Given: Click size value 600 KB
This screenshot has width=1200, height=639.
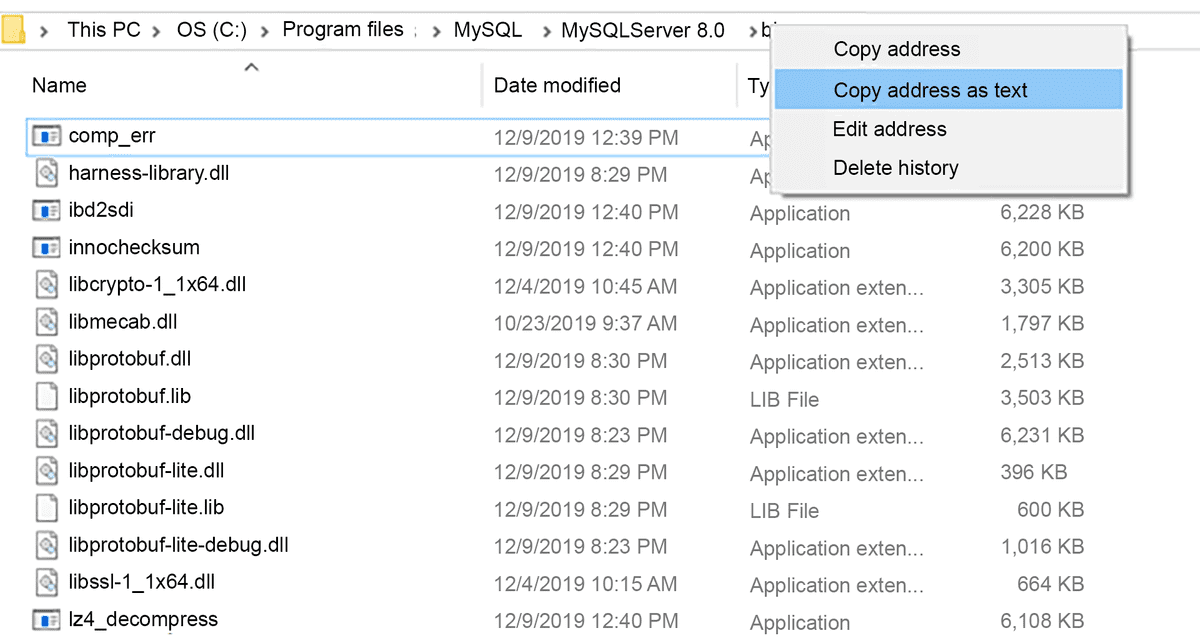Looking at the screenshot, I should click(x=1050, y=509).
